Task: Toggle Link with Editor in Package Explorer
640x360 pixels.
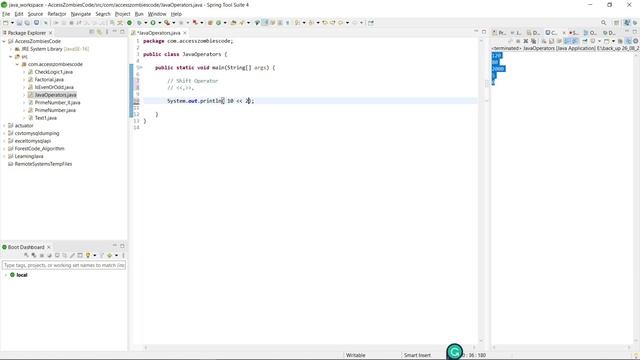Action: tap(99, 32)
